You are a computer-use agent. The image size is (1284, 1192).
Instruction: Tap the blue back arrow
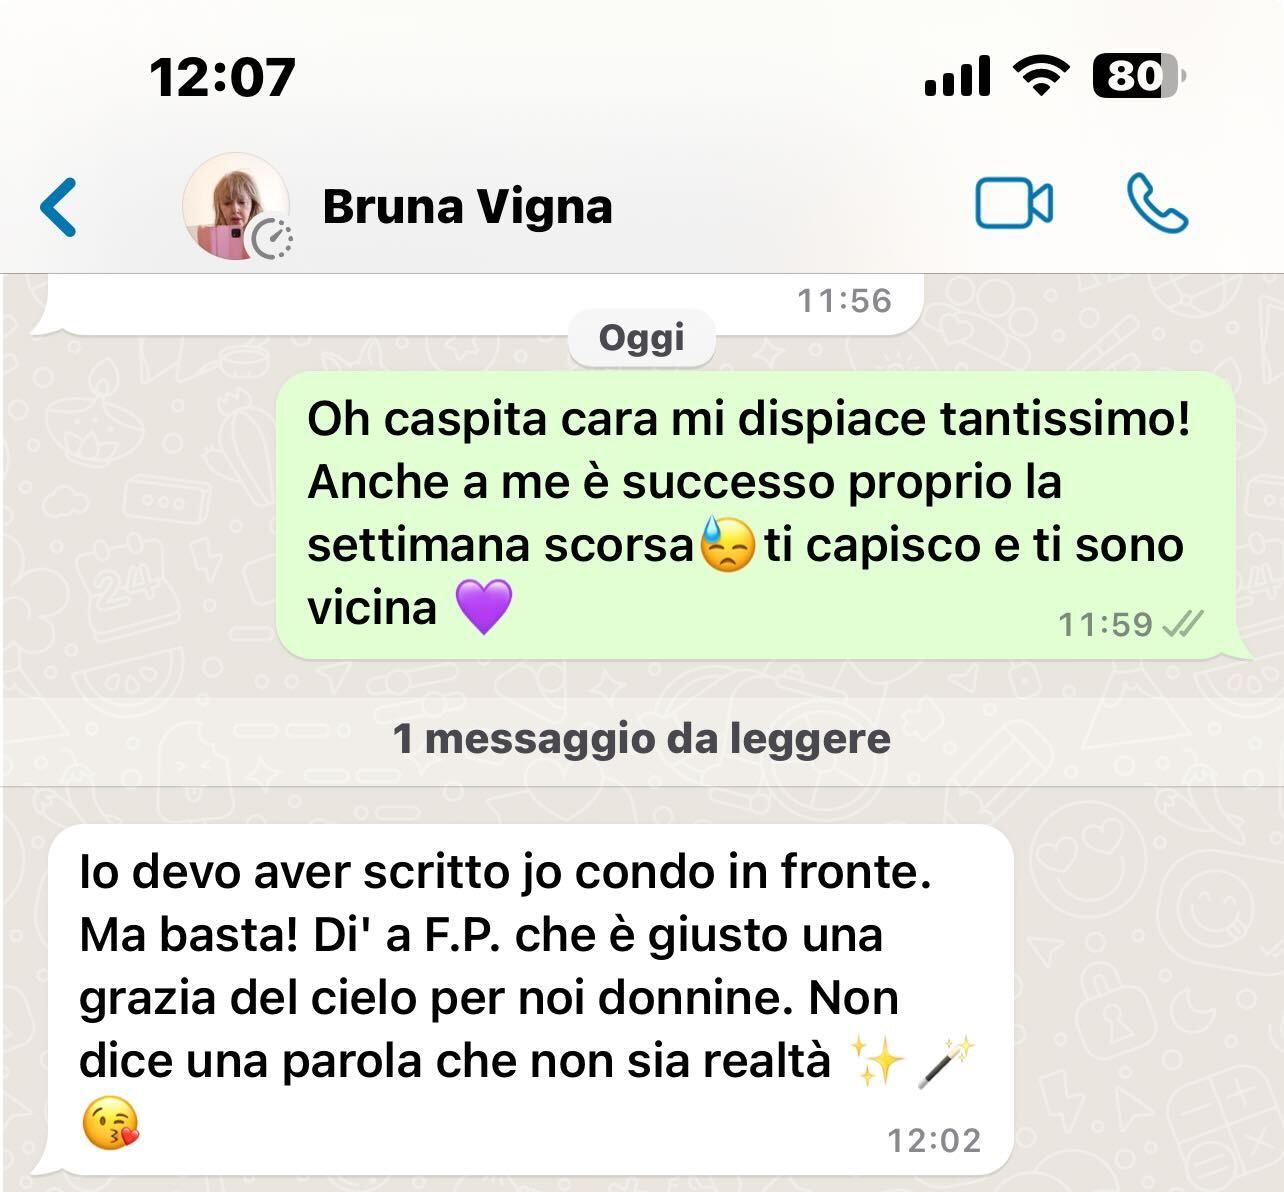point(58,207)
